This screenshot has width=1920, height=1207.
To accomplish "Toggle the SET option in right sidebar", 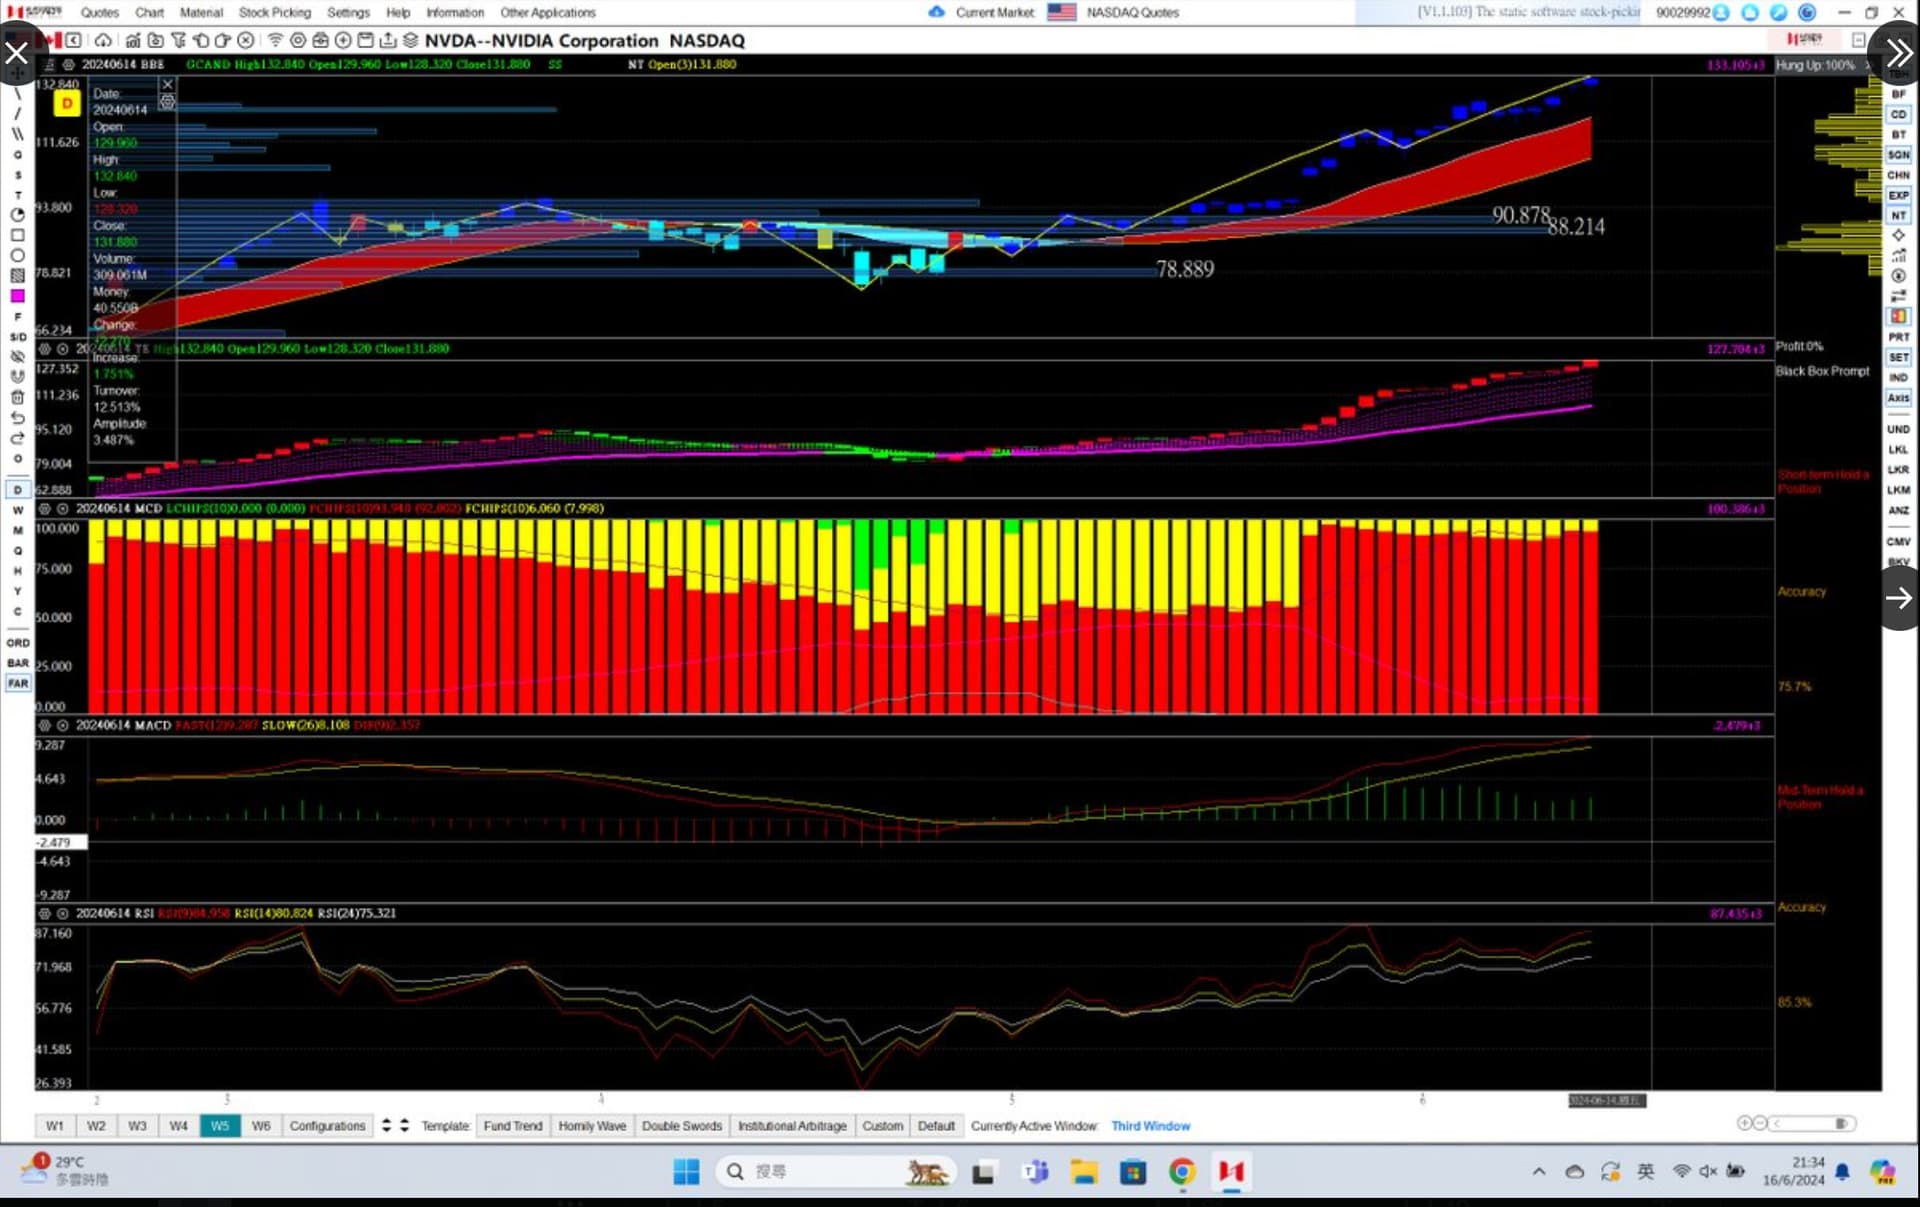I will point(1898,357).
